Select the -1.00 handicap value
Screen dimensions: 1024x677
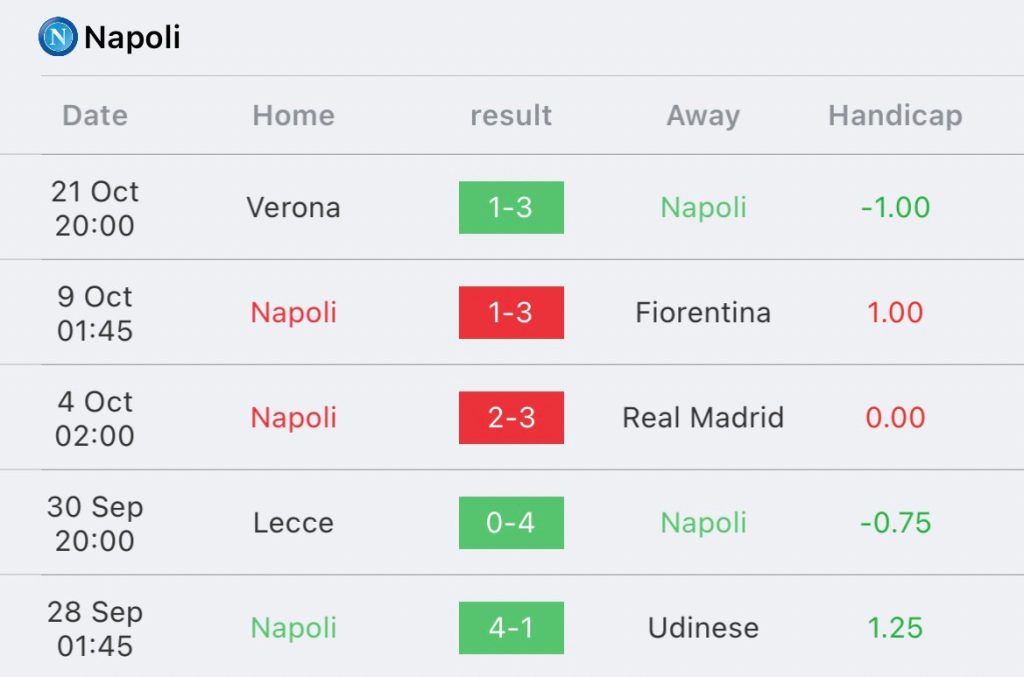pyautogui.click(x=895, y=208)
